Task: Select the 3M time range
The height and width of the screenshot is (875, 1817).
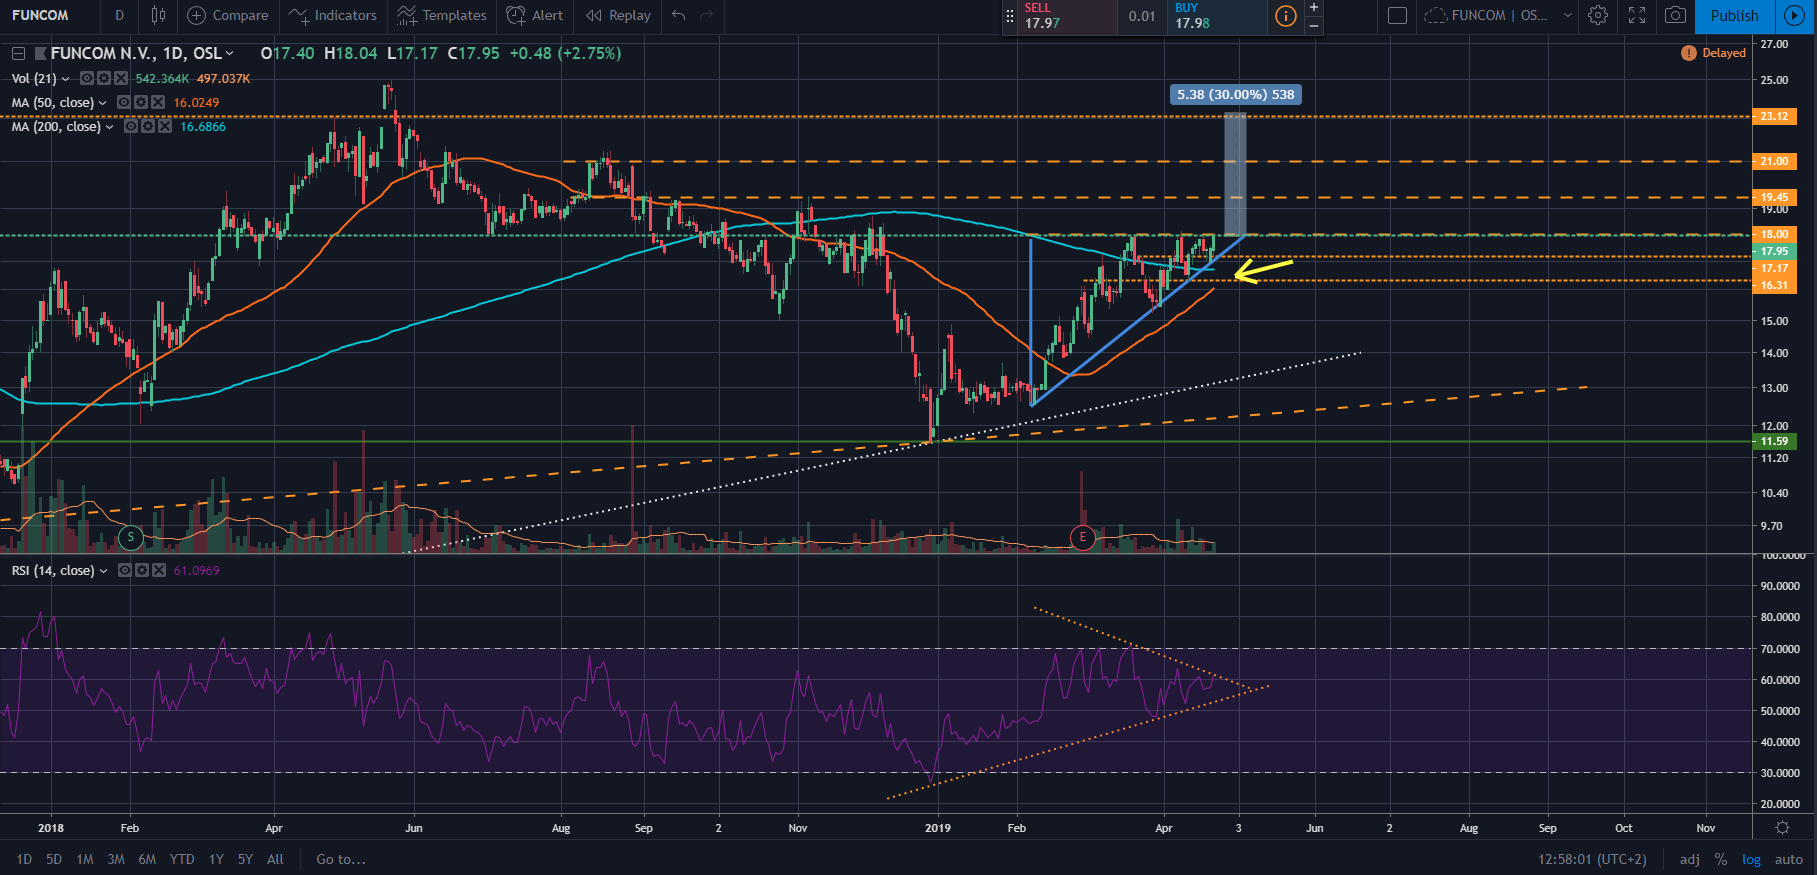Action: 116,859
